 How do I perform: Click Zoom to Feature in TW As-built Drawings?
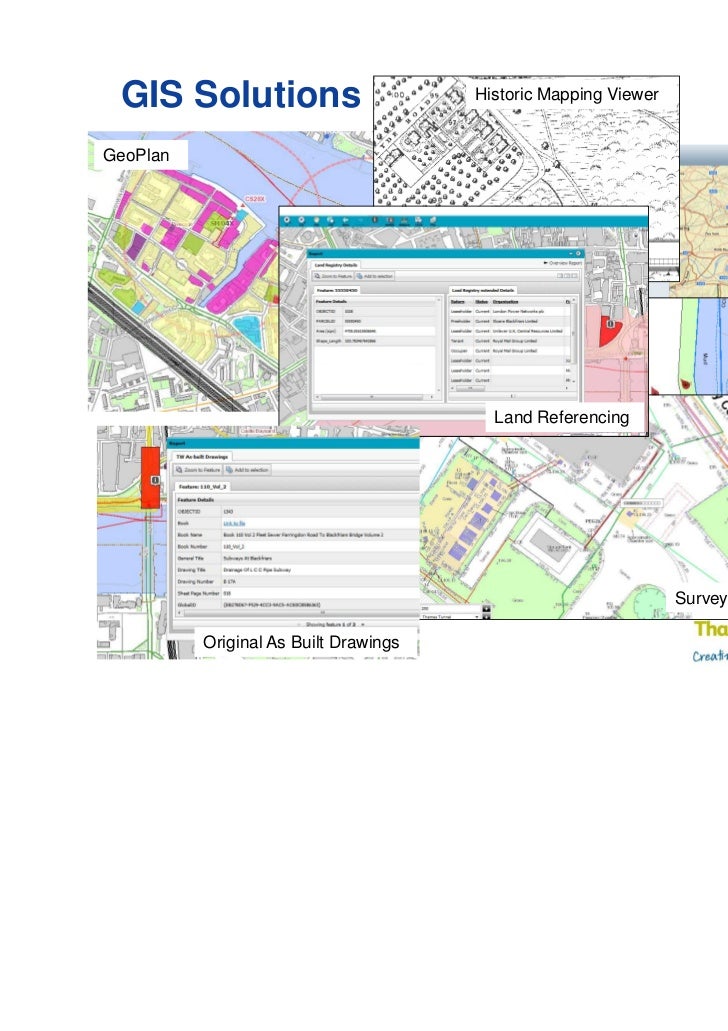coord(197,470)
